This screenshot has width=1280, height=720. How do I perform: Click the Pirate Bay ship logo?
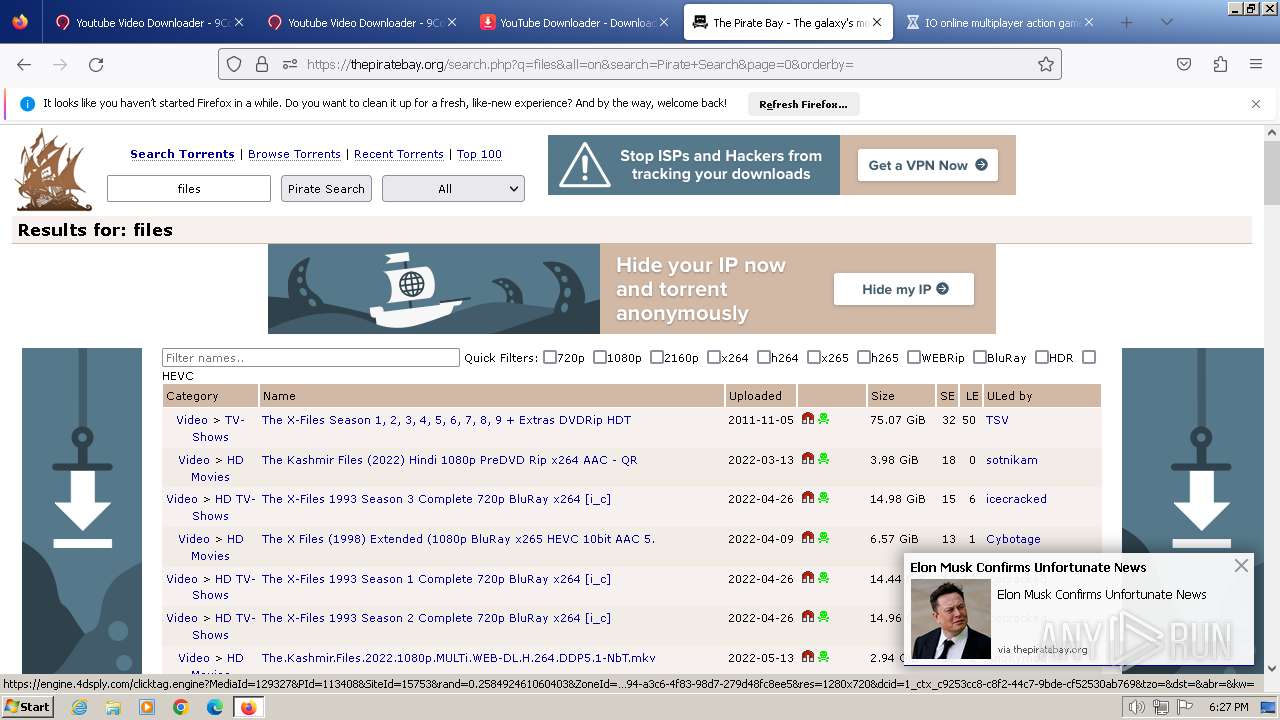coord(54,170)
